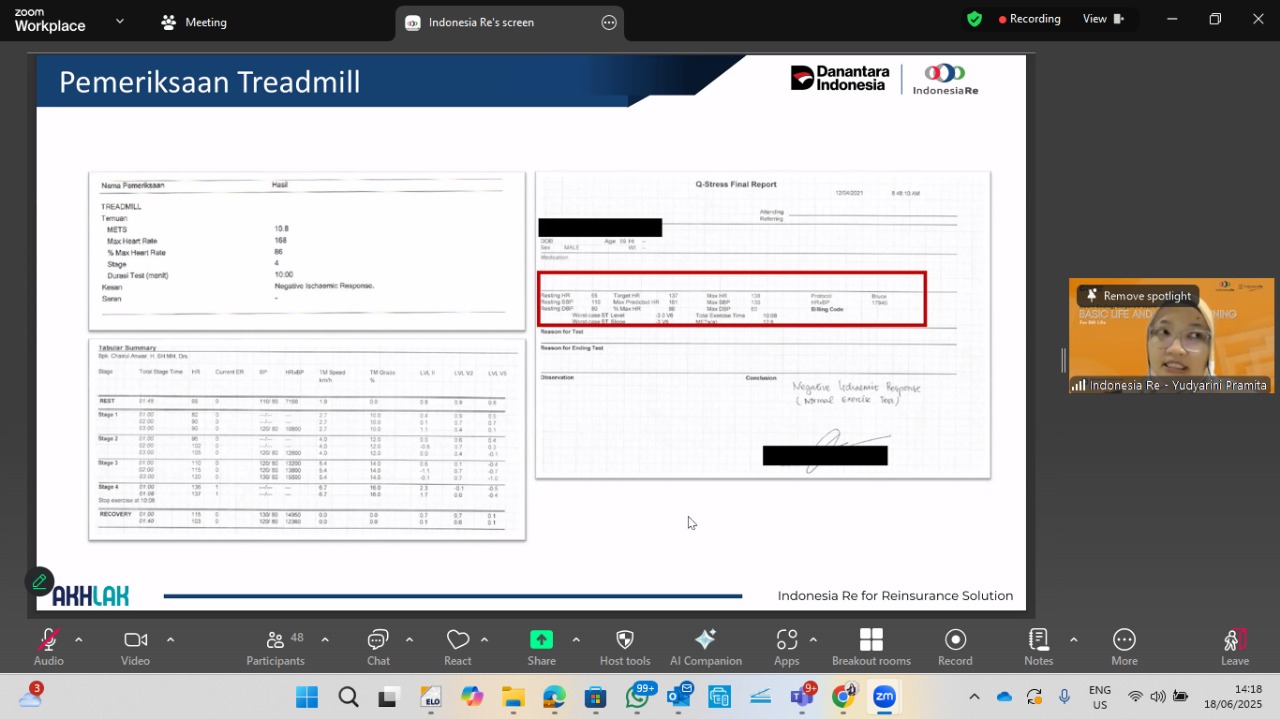1280x719 pixels.
Task: Click the Remove spotlight button
Action: [x=1138, y=296]
